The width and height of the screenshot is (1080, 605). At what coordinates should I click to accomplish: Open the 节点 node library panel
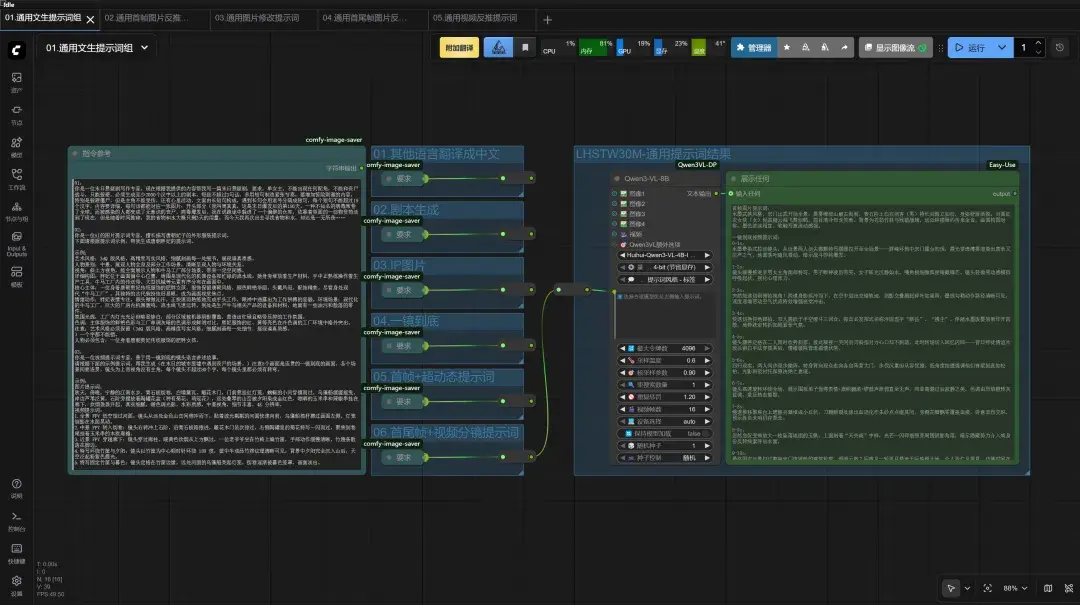pyautogui.click(x=17, y=114)
